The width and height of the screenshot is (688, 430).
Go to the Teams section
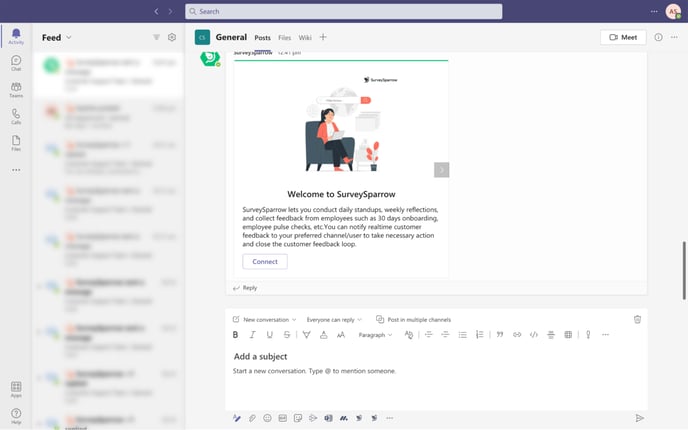click(x=16, y=90)
